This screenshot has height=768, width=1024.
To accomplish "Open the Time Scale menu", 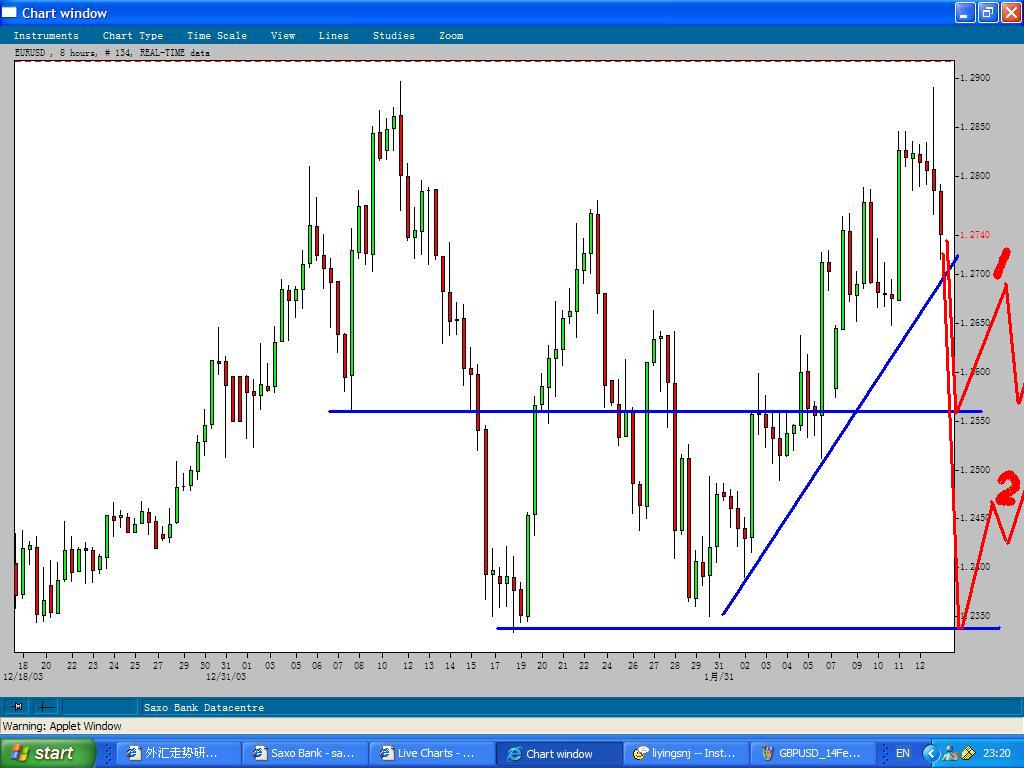I will 217,36.
